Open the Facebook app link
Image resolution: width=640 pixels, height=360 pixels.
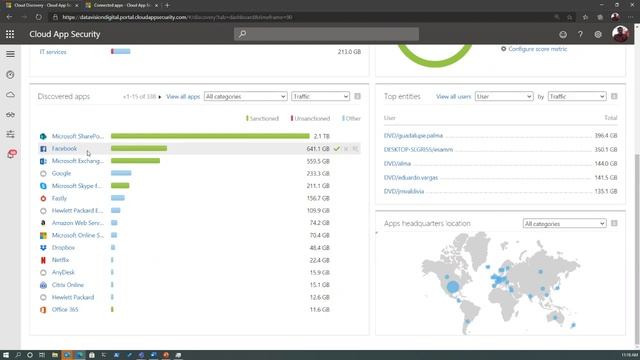[x=64, y=149]
